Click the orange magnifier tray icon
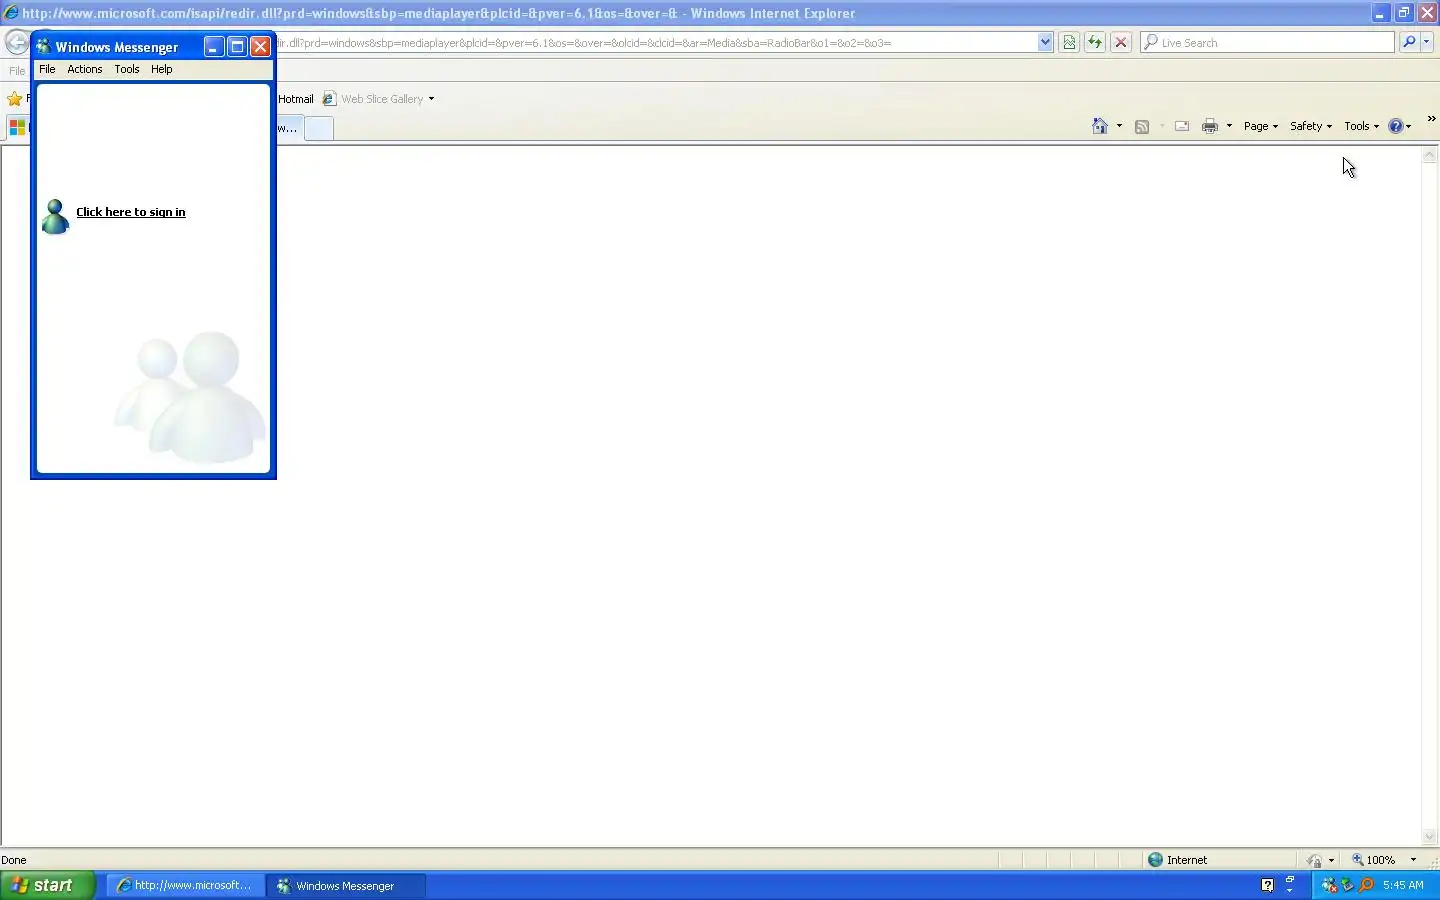 click(x=1366, y=885)
